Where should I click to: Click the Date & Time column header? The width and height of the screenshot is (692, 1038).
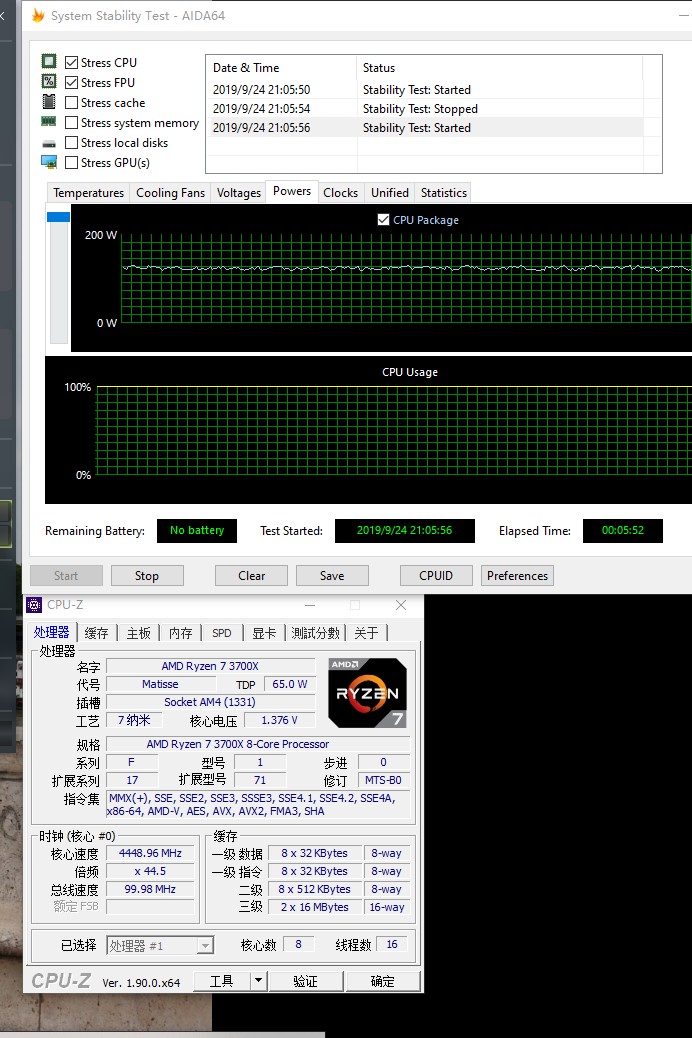click(x=281, y=68)
